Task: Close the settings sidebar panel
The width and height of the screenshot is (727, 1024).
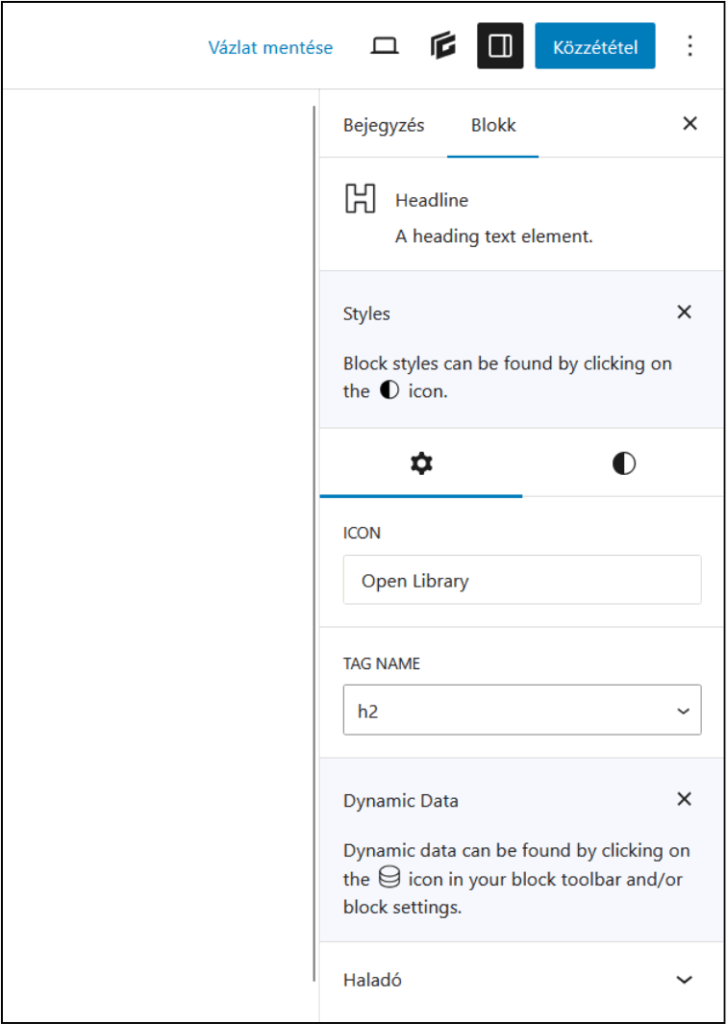Action: pyautogui.click(x=689, y=124)
